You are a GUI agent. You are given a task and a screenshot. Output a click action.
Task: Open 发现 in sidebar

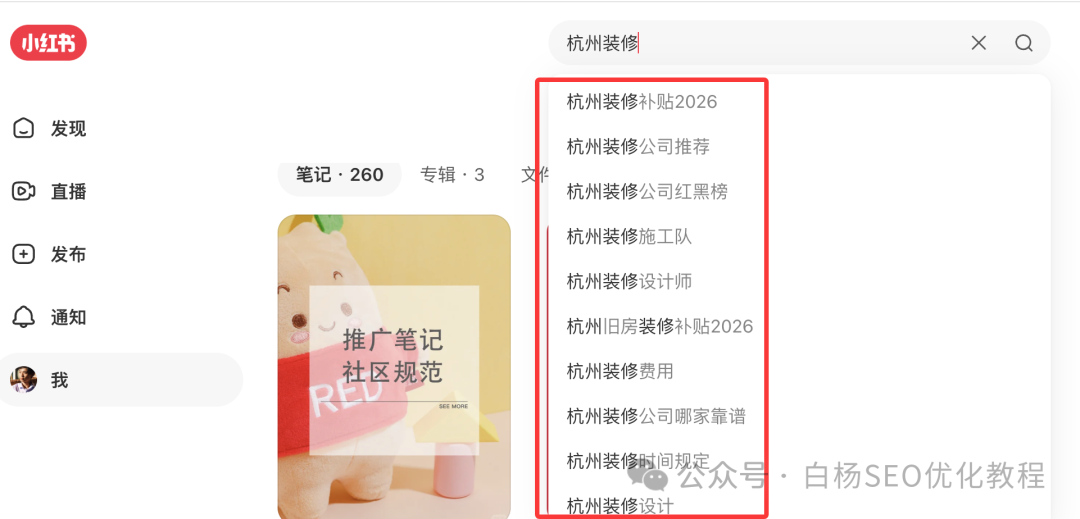click(50, 129)
